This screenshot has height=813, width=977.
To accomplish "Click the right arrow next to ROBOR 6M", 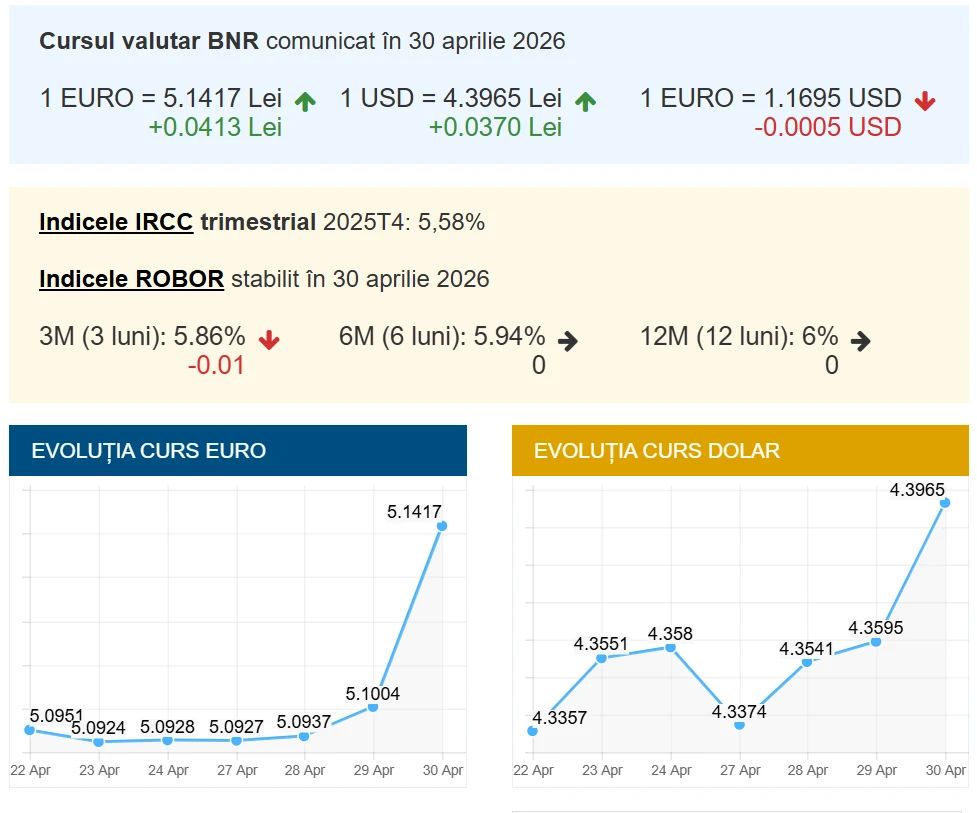I will pyautogui.click(x=568, y=340).
